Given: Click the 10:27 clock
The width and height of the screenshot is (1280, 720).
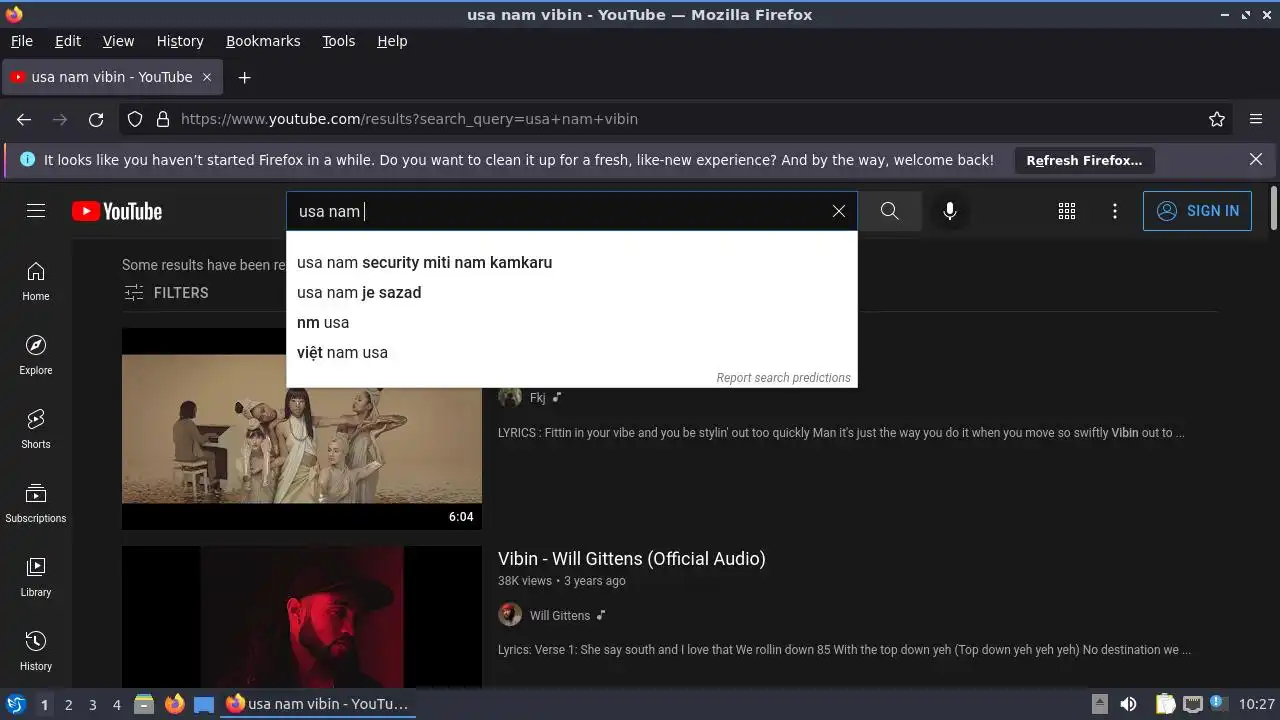Looking at the screenshot, I should (x=1257, y=704).
